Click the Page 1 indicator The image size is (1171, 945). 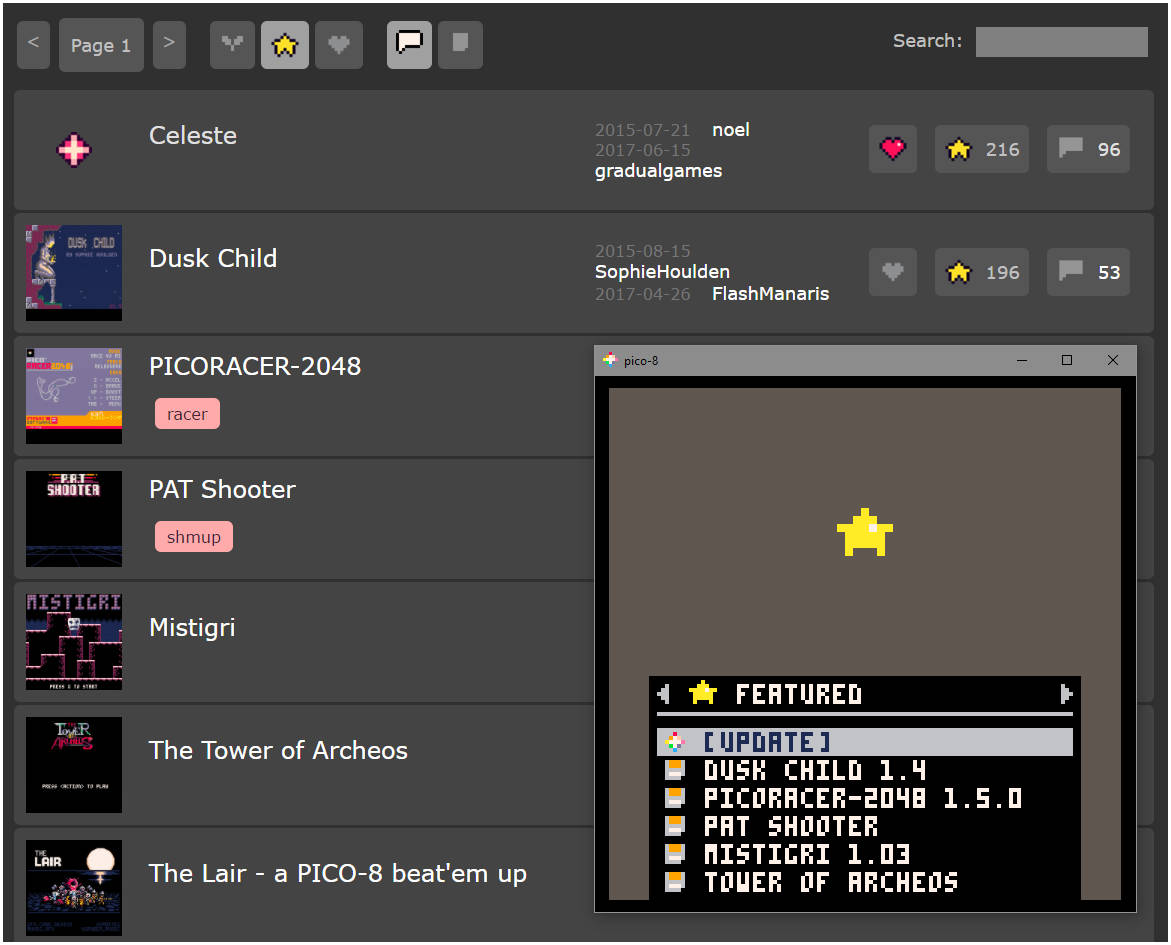point(101,45)
